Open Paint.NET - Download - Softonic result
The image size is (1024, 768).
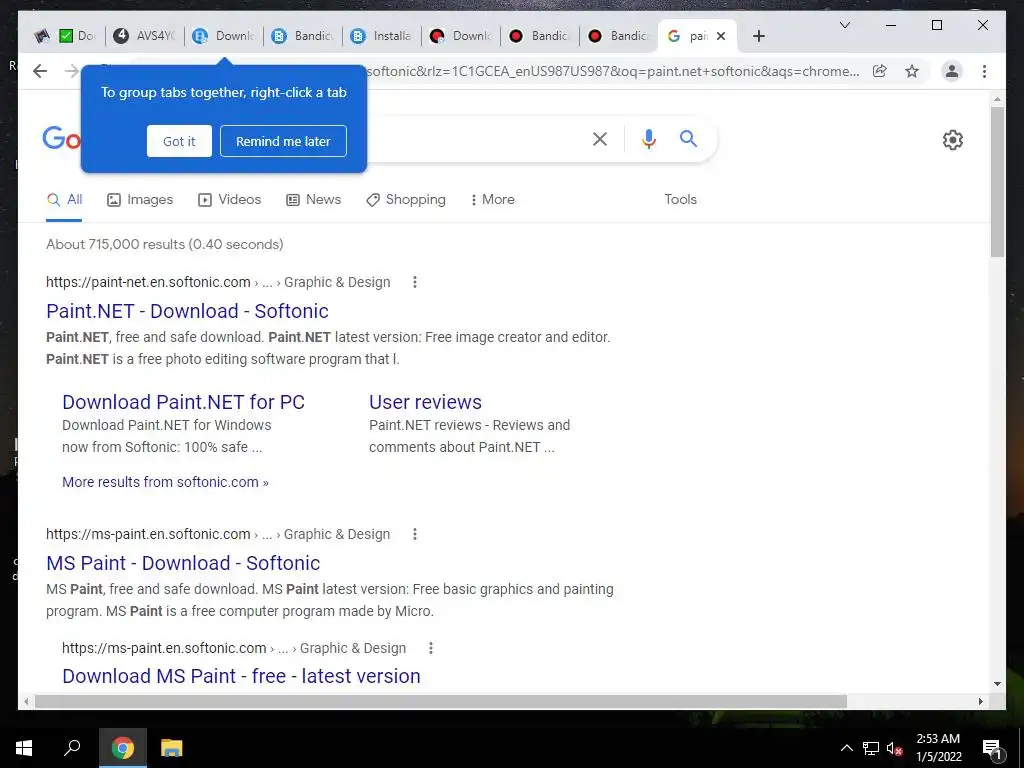(187, 311)
